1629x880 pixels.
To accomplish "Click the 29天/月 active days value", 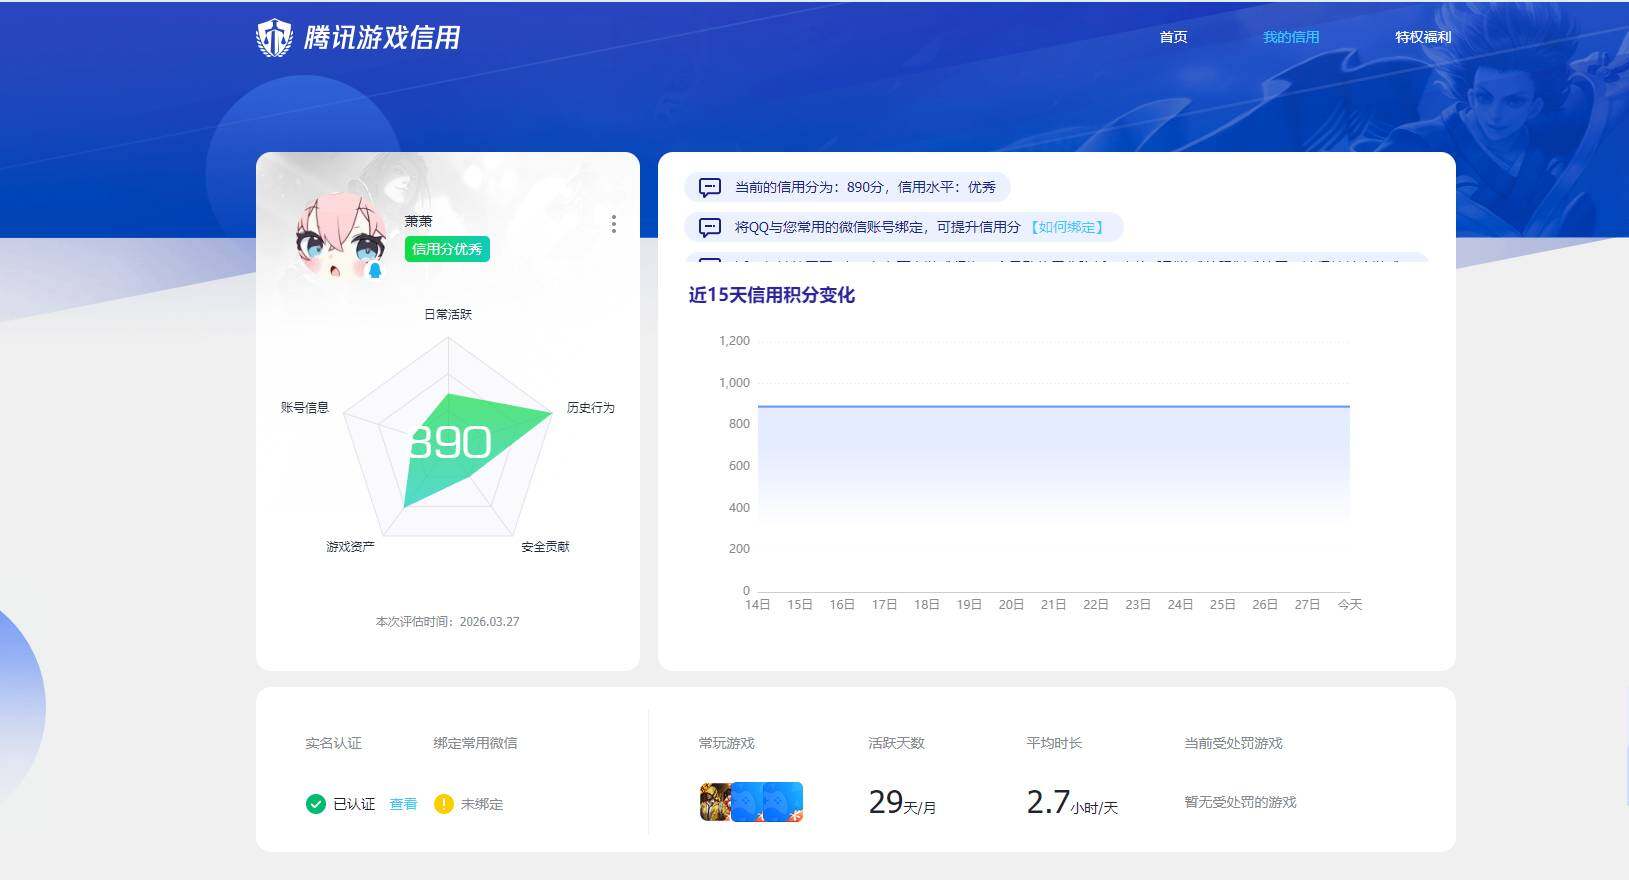I will click(902, 802).
